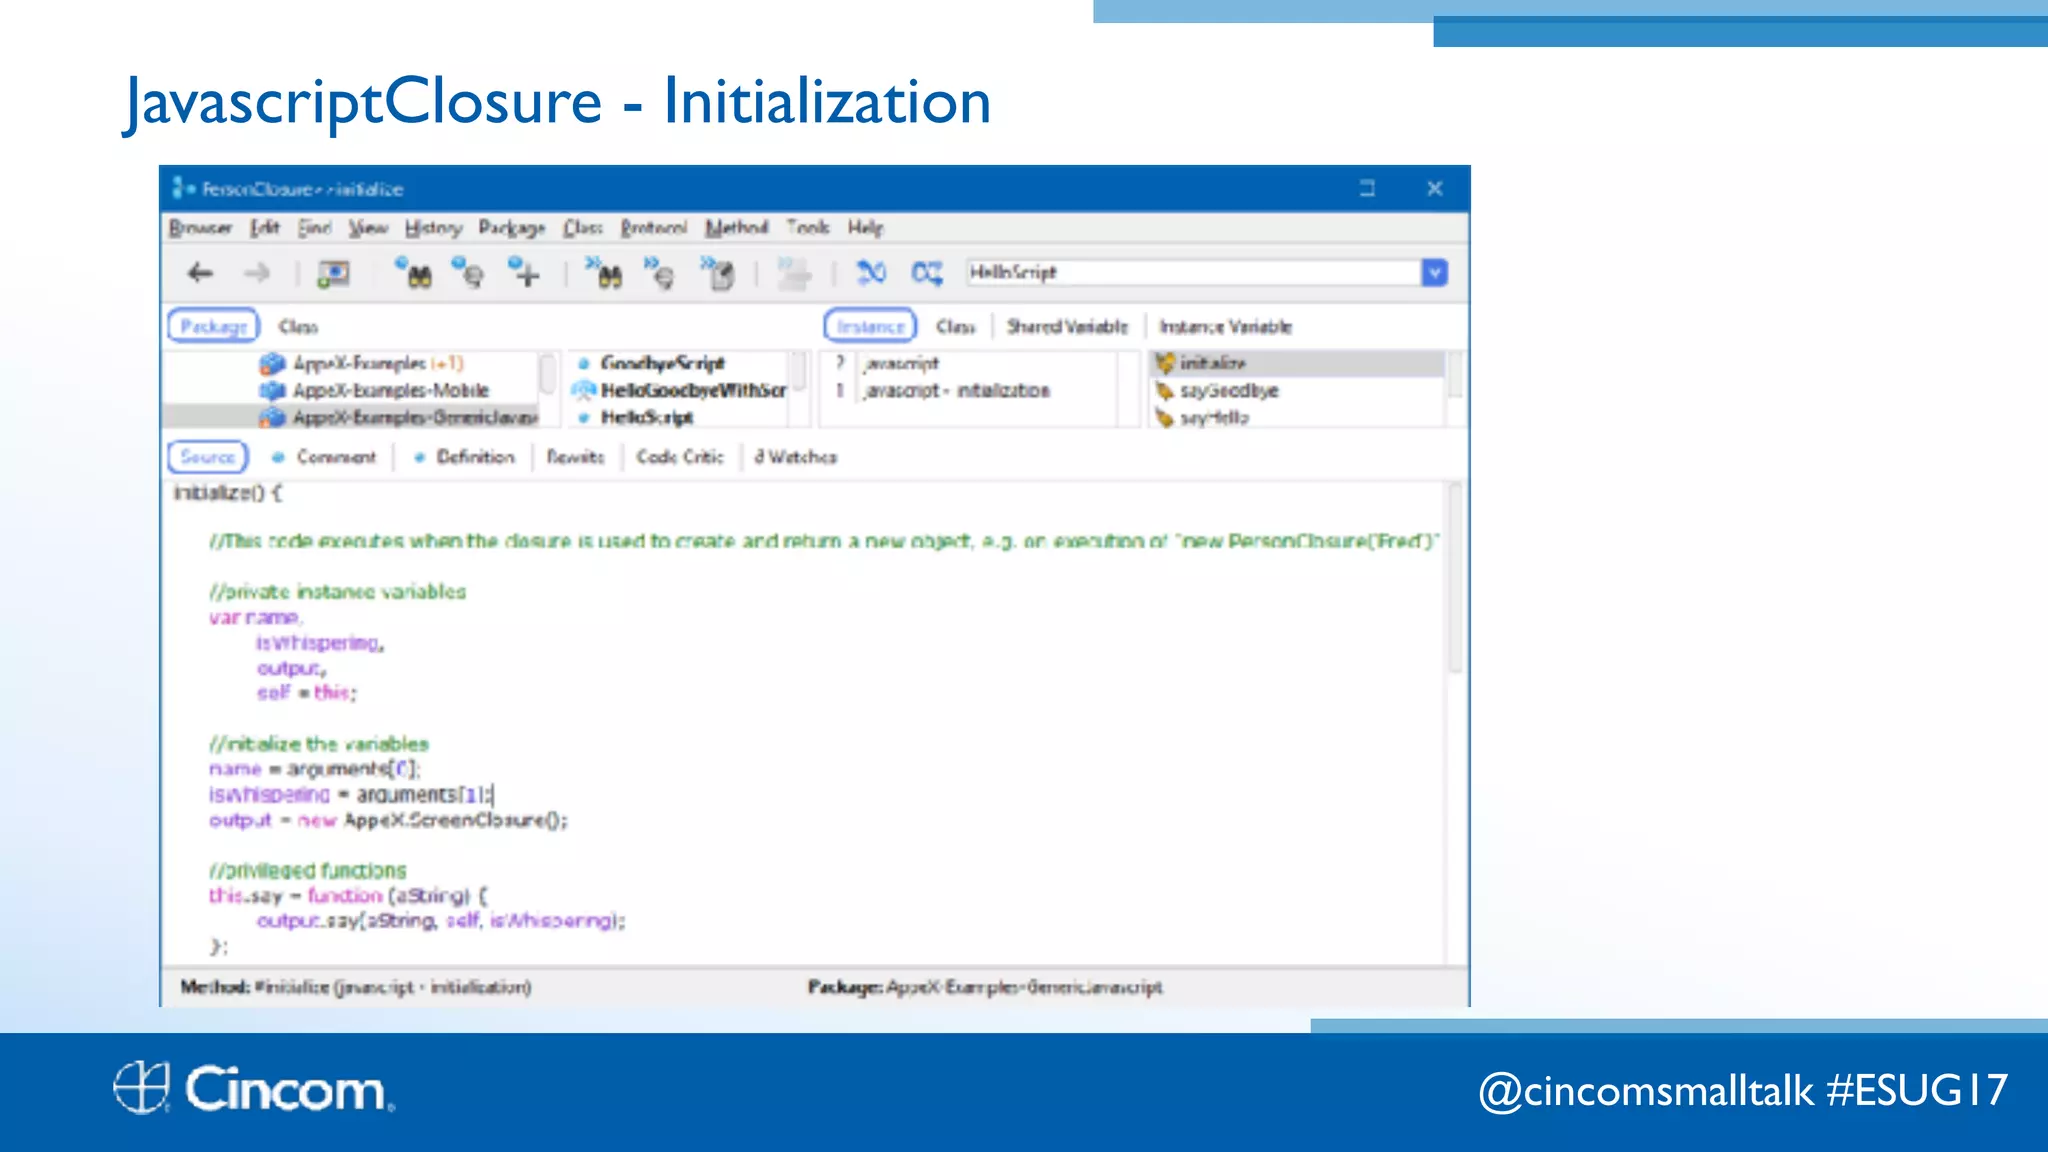Image resolution: width=2048 pixels, height=1152 pixels.
Task: Click the magnifier icon with a blue dot
Action: [468, 272]
